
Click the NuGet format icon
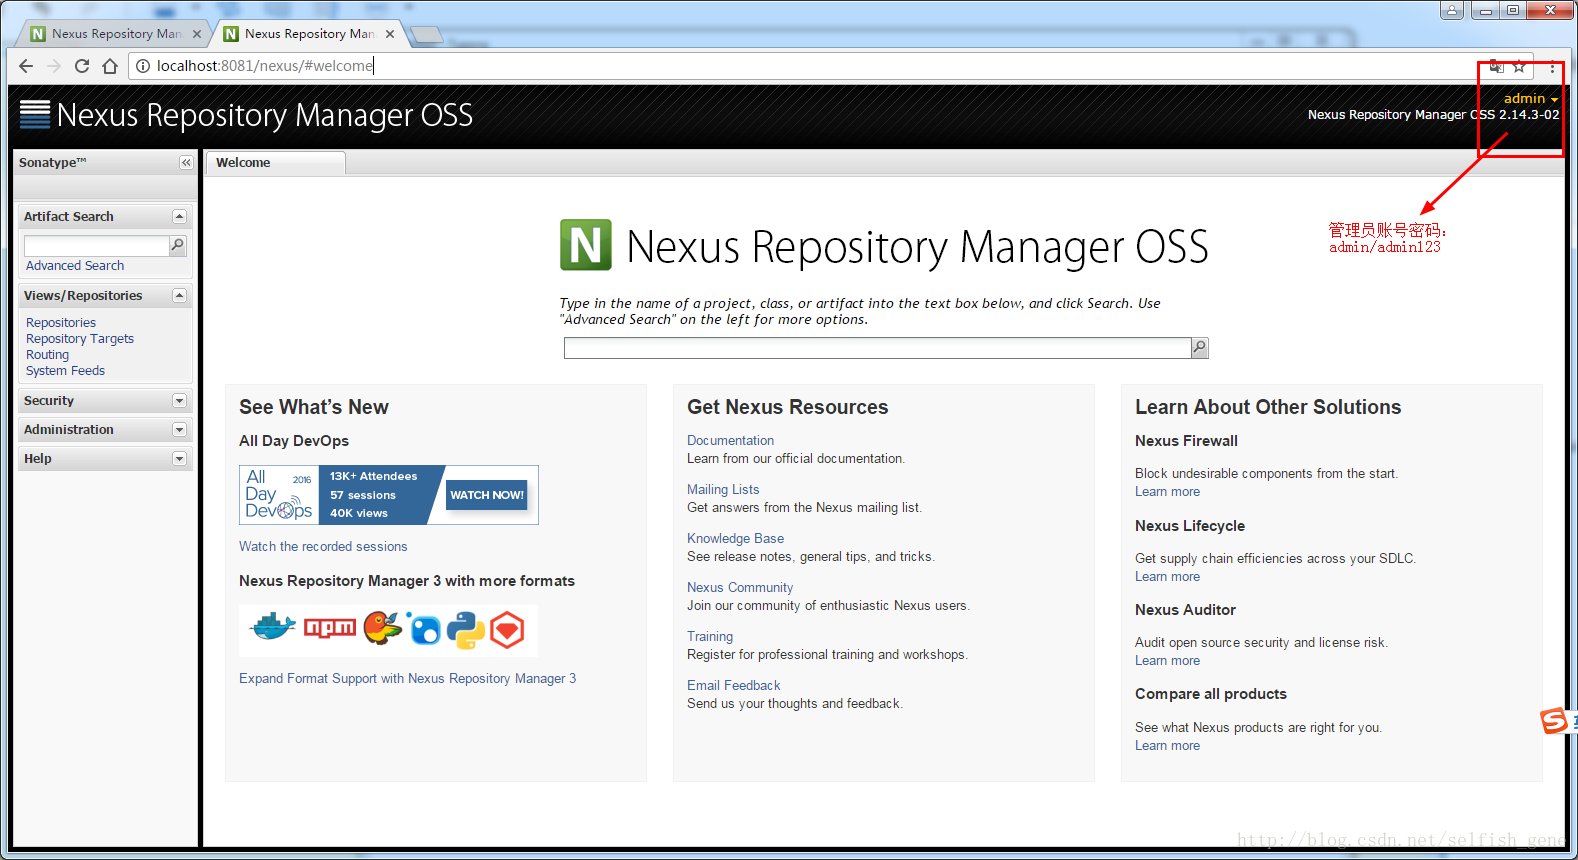pos(424,629)
